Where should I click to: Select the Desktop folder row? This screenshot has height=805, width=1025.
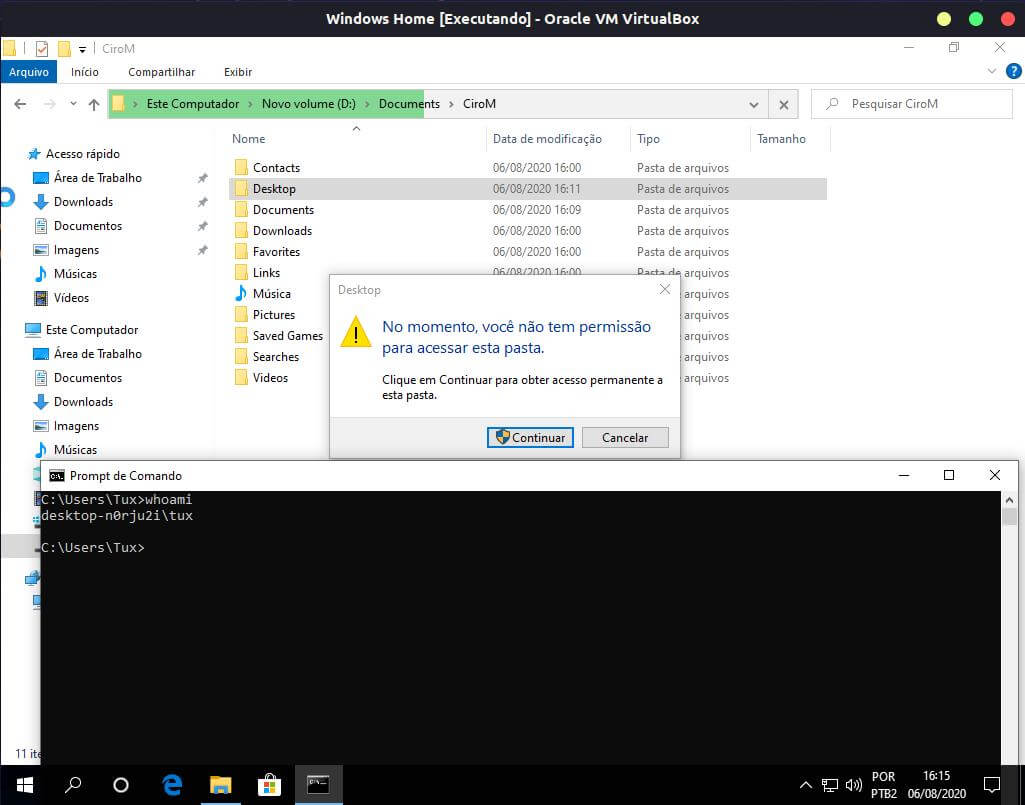(528, 189)
